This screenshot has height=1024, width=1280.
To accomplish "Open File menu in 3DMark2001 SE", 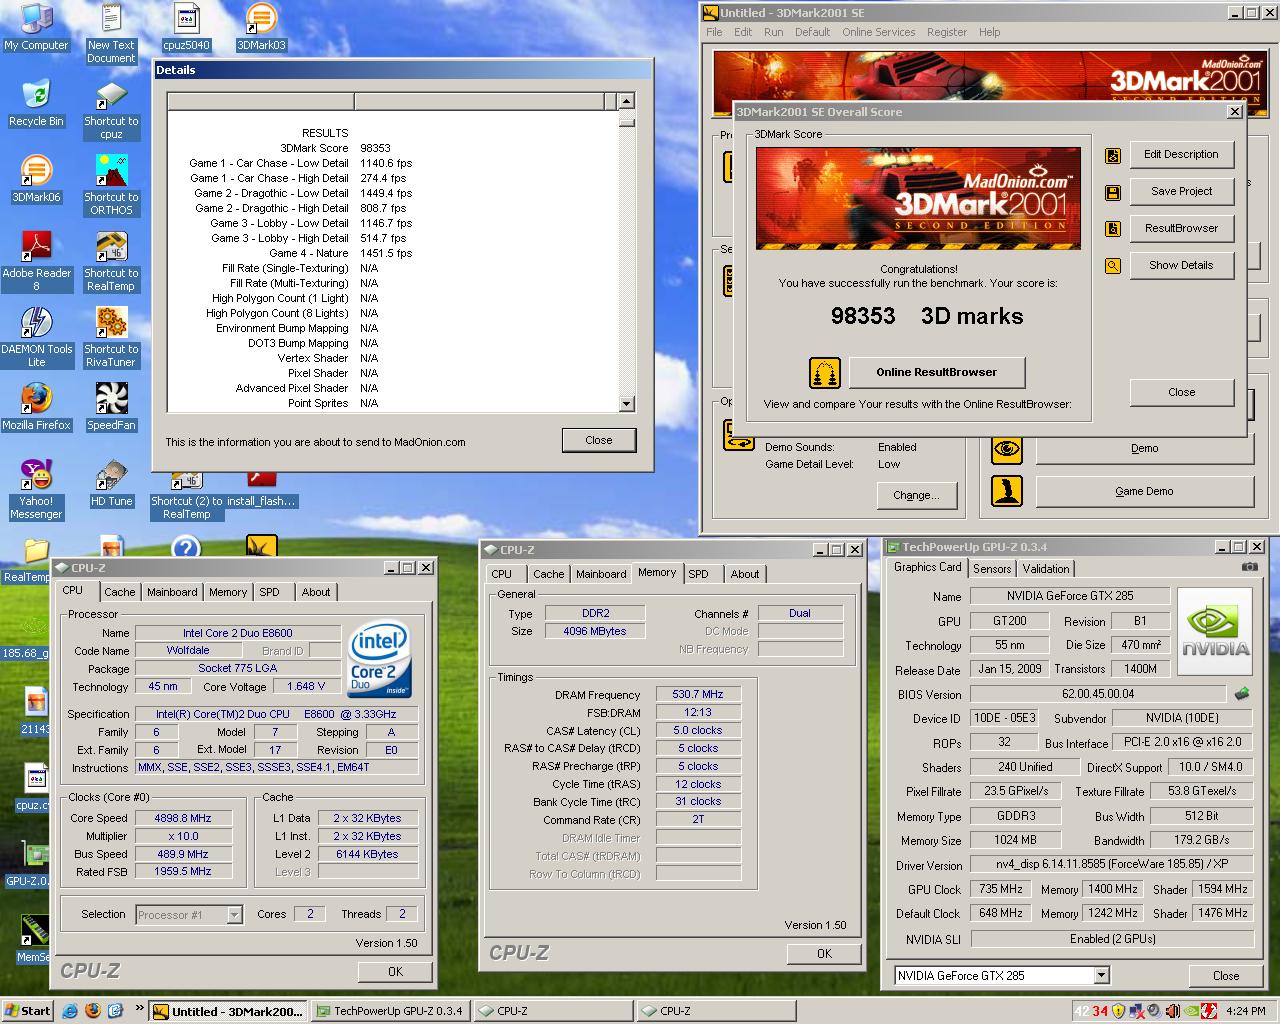I will coord(714,32).
